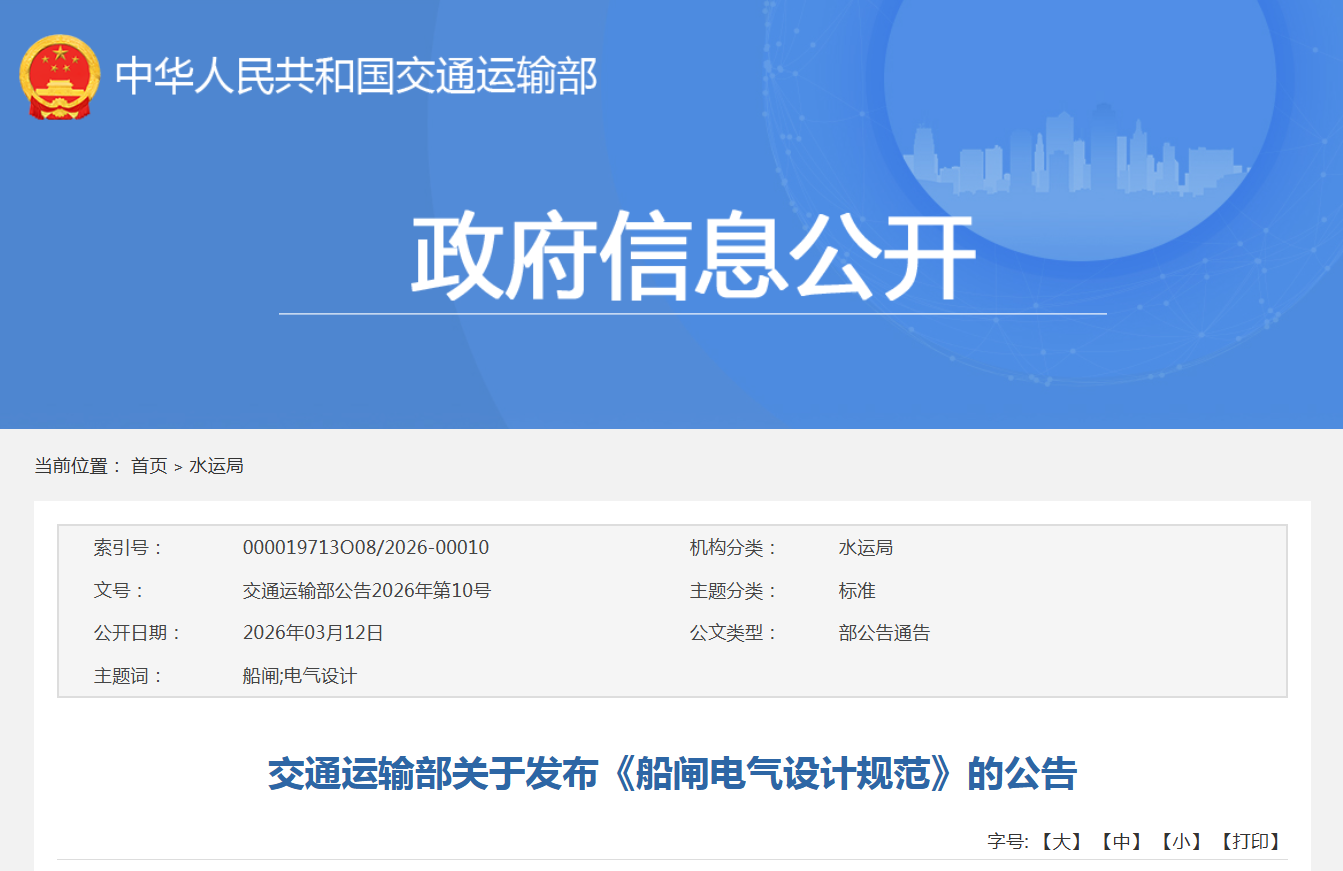Click the 中华人民共和国交通运输部 site title
The width and height of the screenshot is (1343, 871).
click(x=356, y=77)
